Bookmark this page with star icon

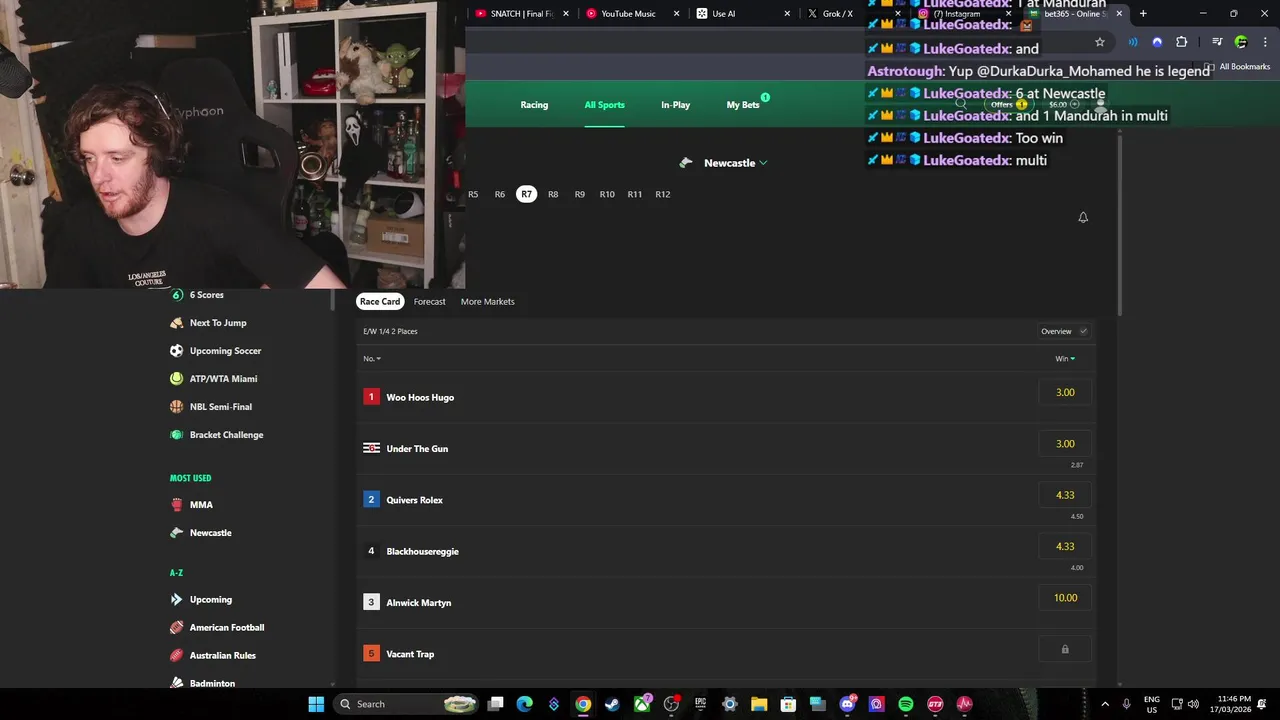click(x=1100, y=42)
